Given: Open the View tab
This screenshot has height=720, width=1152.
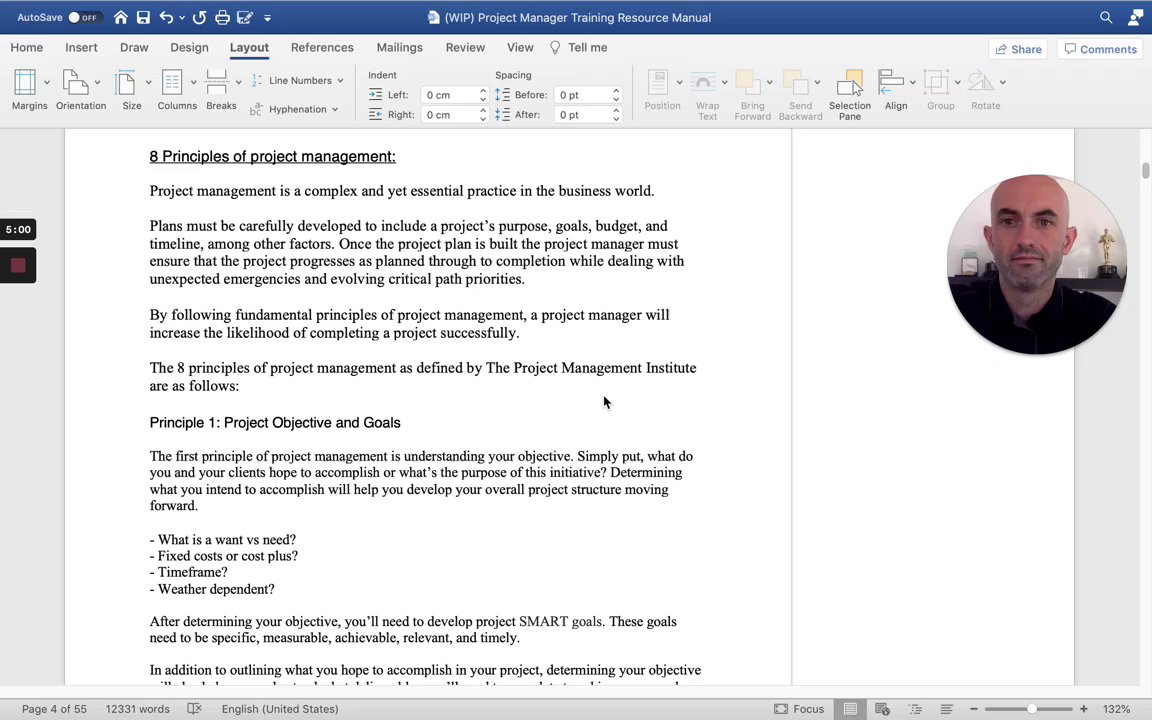Looking at the screenshot, I should pos(520,47).
